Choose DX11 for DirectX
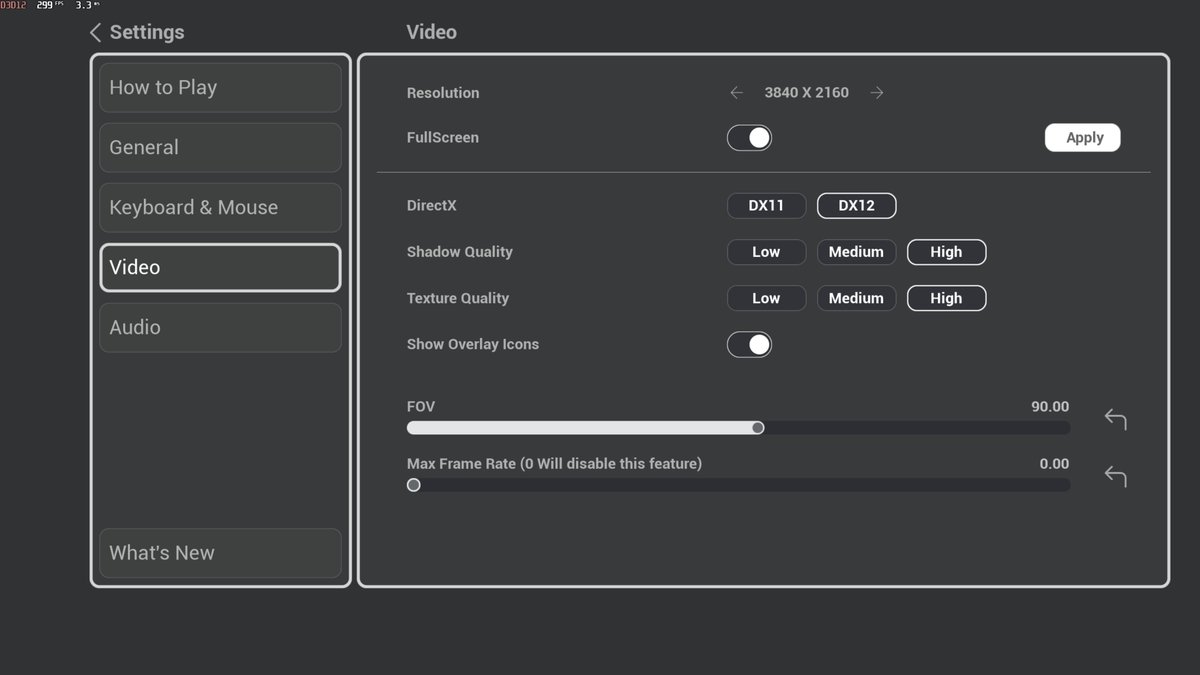This screenshot has width=1200, height=675. tap(766, 206)
